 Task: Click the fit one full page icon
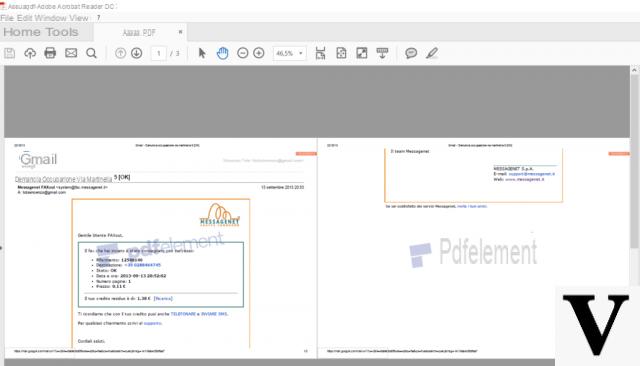point(341,53)
